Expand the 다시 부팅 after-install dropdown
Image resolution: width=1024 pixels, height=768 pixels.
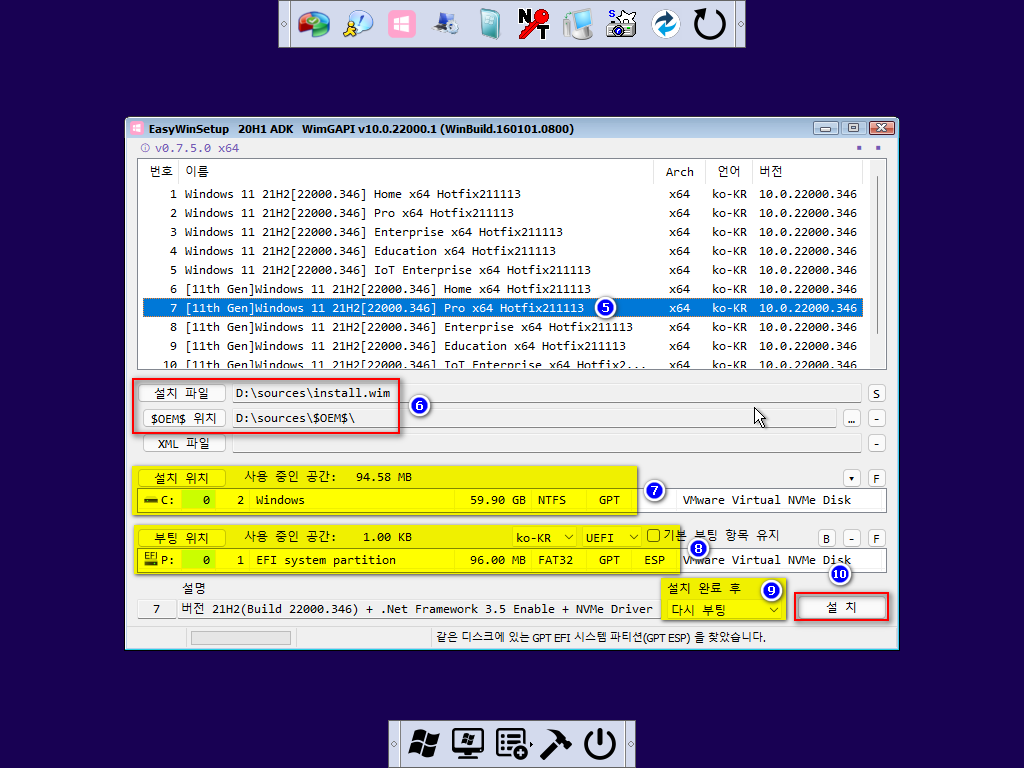pos(724,610)
